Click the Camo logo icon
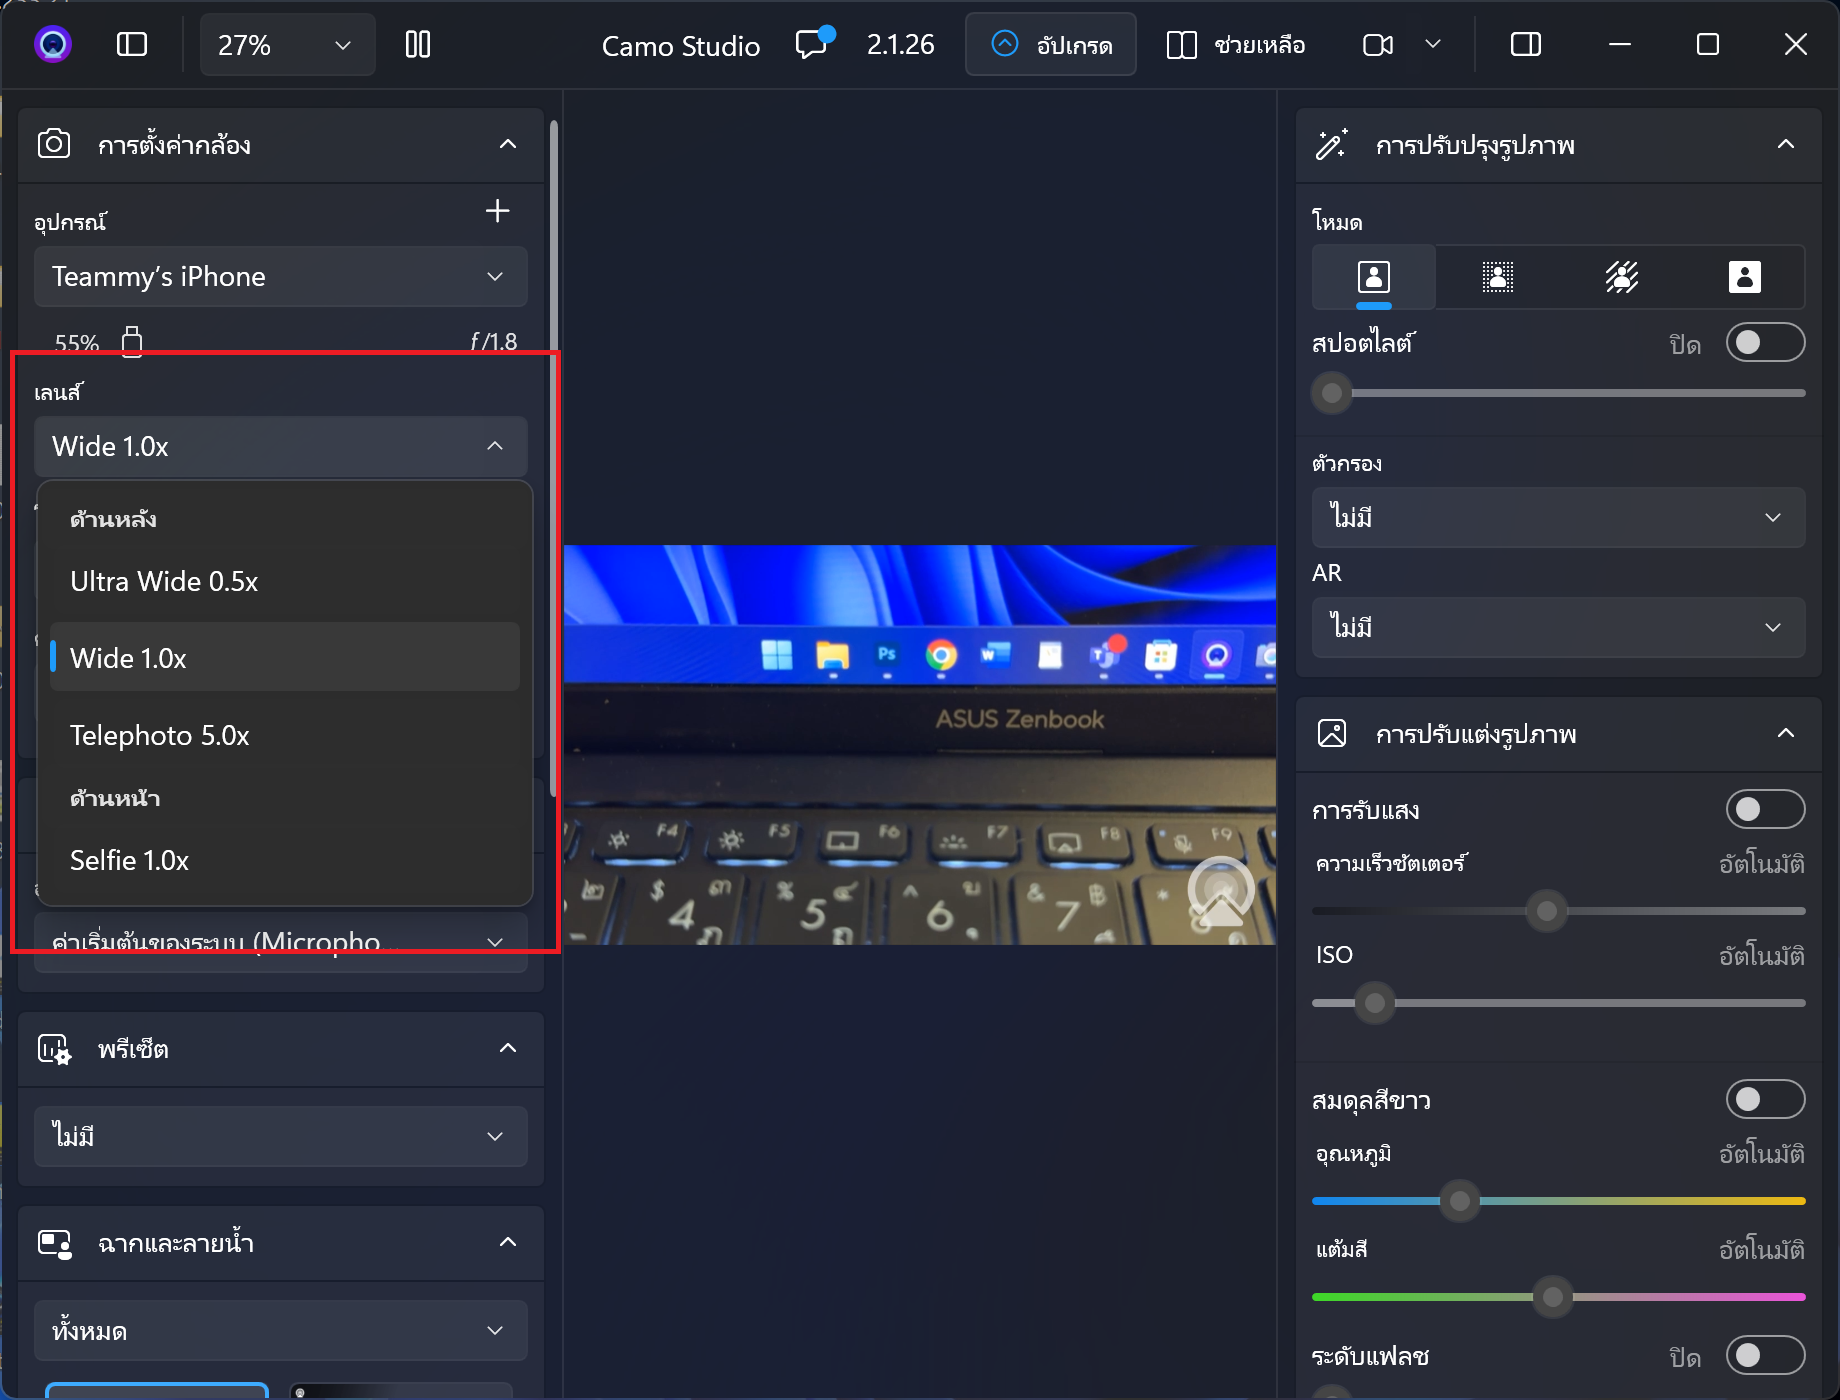1840x1400 pixels. click(x=52, y=44)
